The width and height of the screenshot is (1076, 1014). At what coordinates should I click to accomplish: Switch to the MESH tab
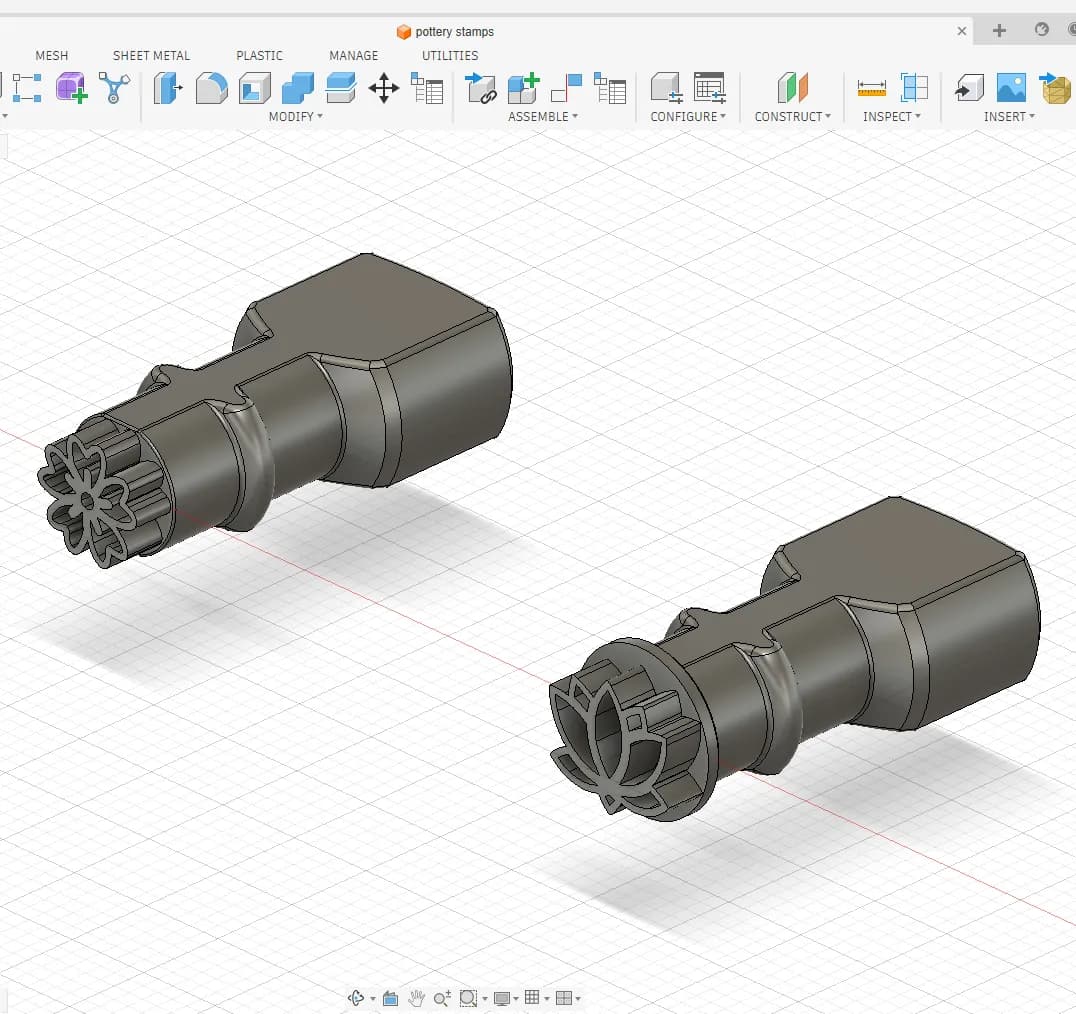[x=51, y=56]
